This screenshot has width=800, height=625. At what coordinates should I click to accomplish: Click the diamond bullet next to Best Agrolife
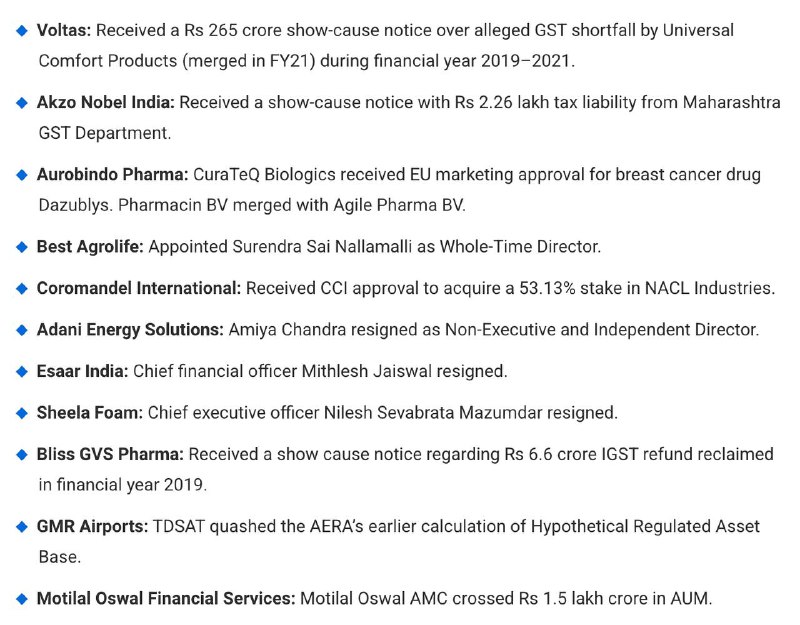pyautogui.click(x=22, y=247)
